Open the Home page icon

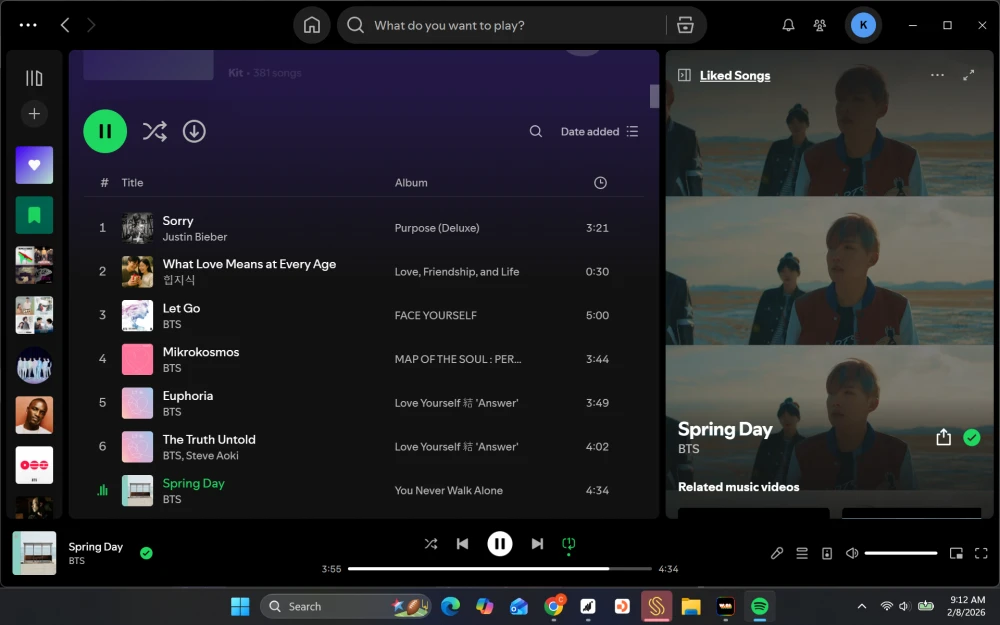click(312, 25)
